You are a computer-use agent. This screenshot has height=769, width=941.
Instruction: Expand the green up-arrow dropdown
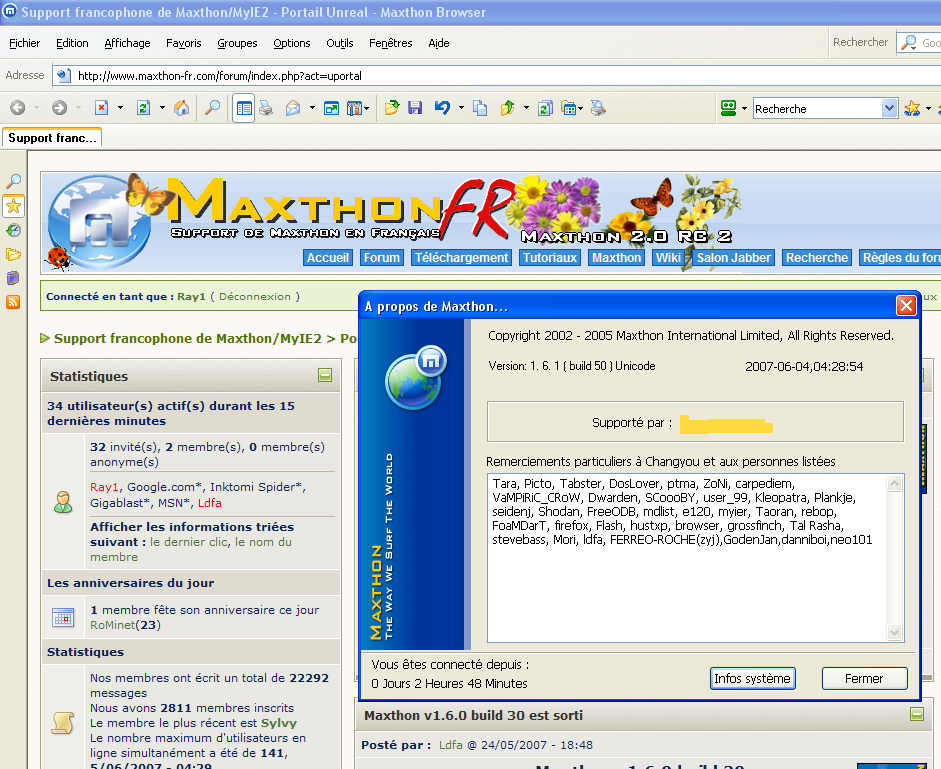tap(526, 108)
